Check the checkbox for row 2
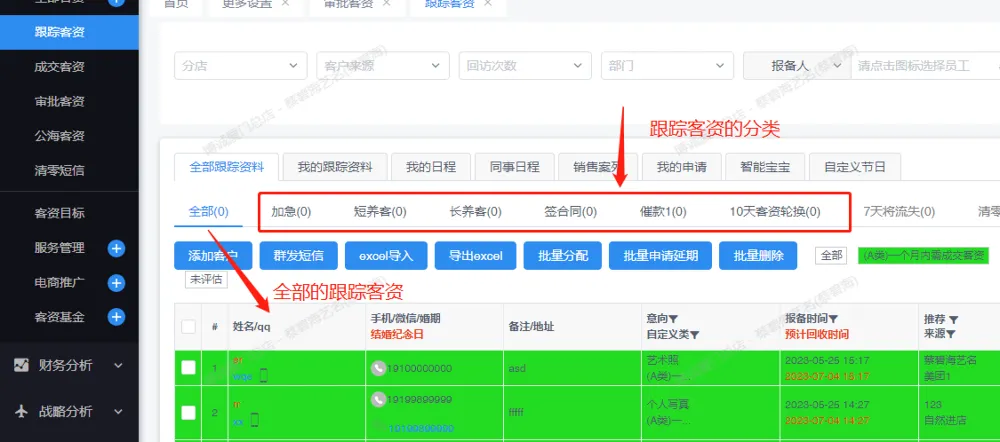Screen dimensions: 1000x442 (188, 412)
